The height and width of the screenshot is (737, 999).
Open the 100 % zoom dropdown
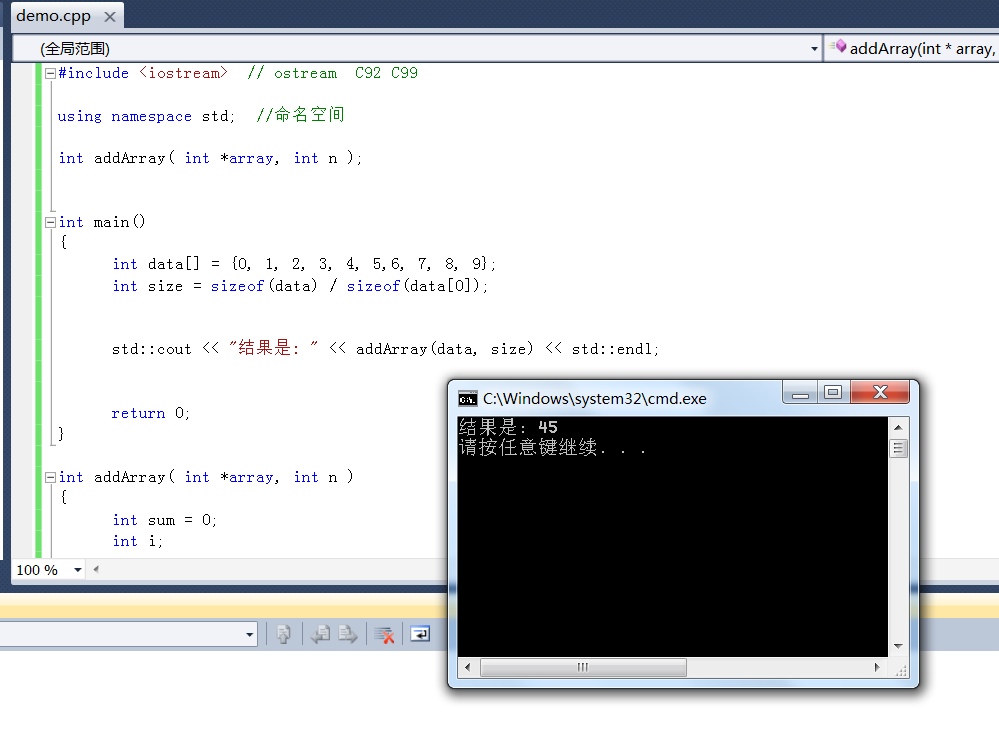[78, 569]
